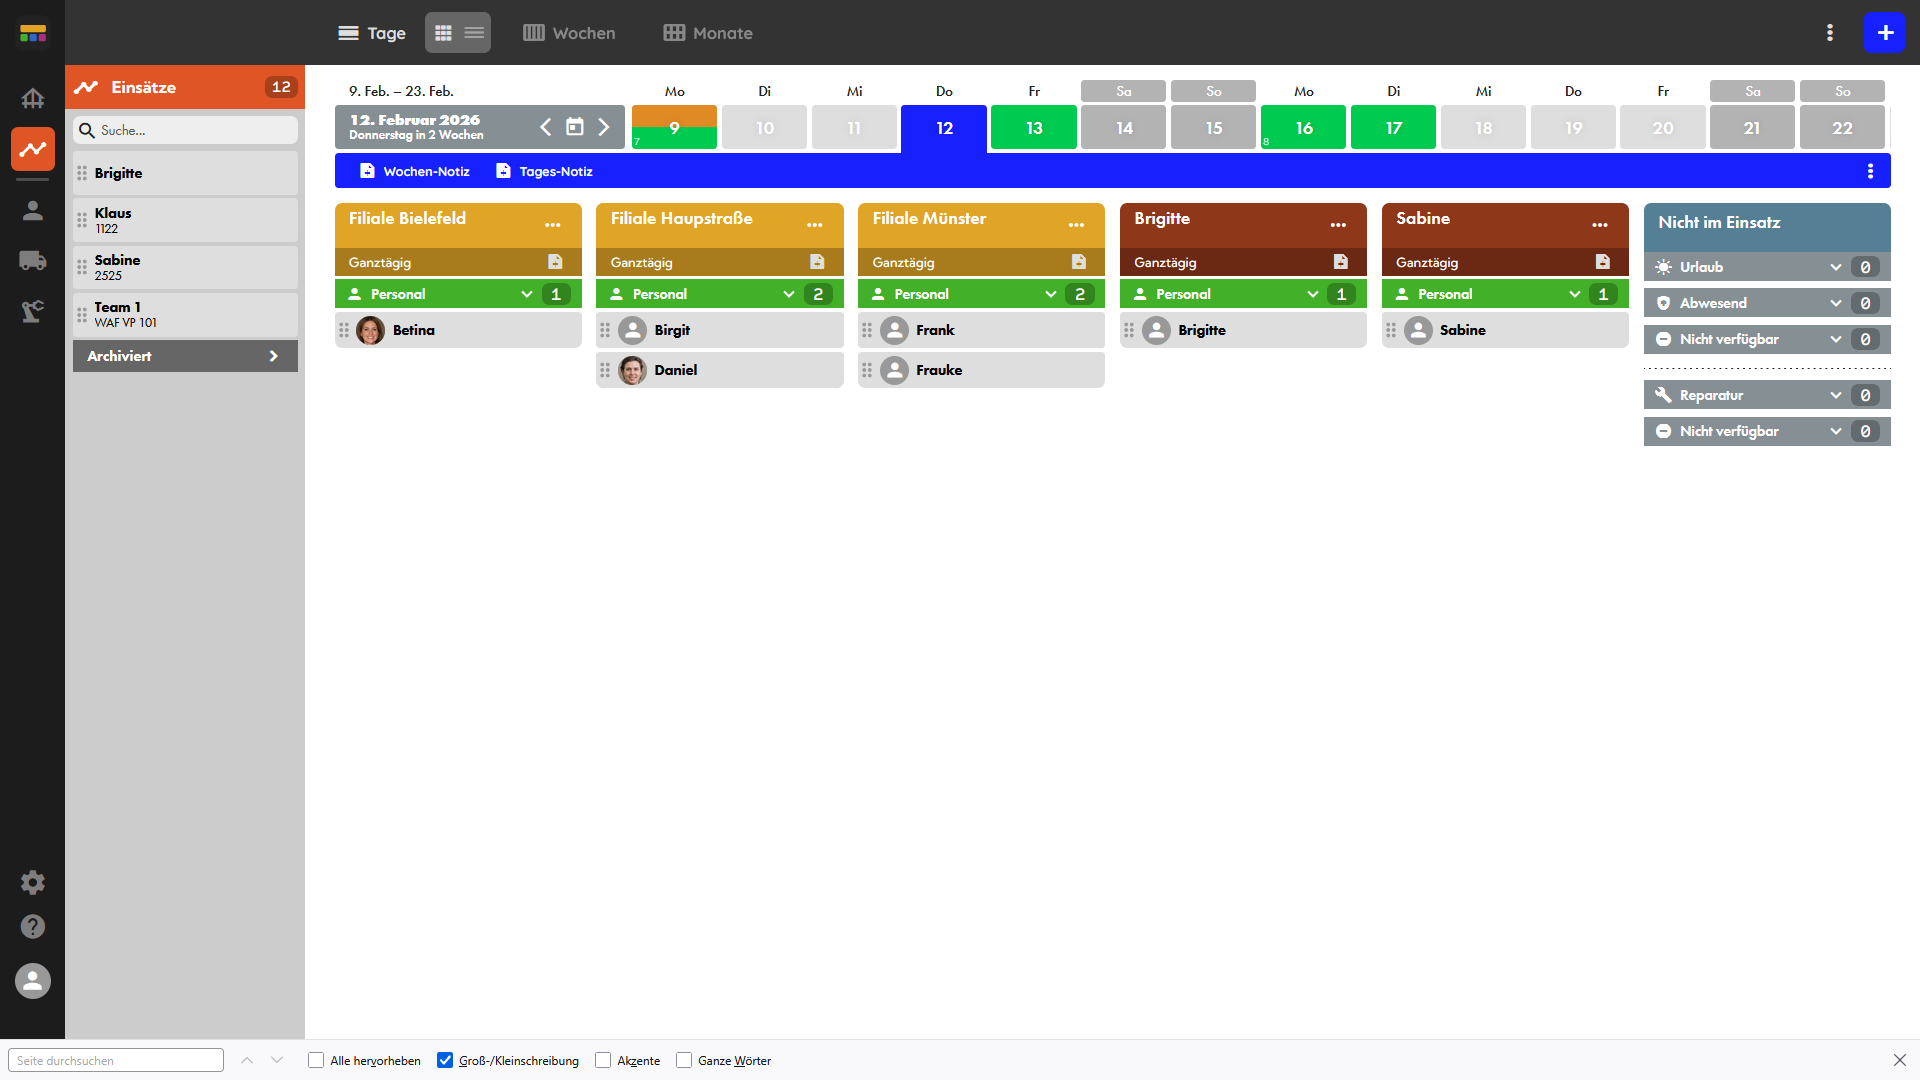Screen dimensions: 1920x1080
Task: Open calendar date picker icon
Action: click(x=574, y=127)
